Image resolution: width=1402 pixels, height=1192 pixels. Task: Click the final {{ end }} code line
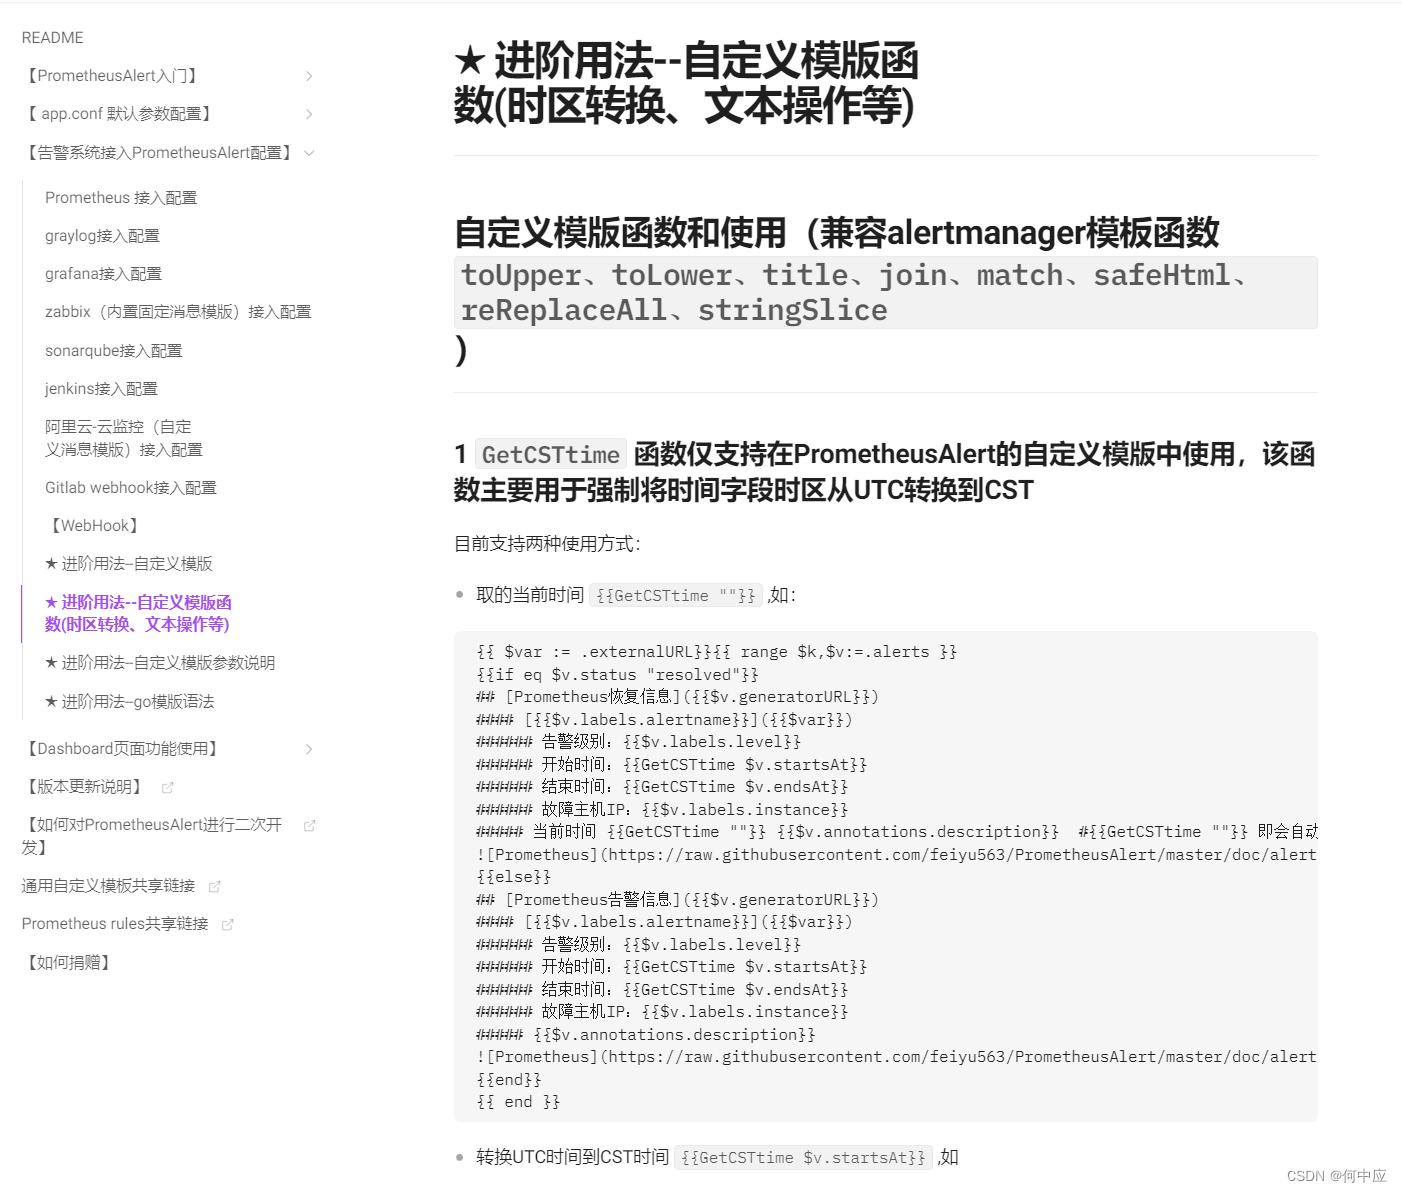coord(518,1102)
